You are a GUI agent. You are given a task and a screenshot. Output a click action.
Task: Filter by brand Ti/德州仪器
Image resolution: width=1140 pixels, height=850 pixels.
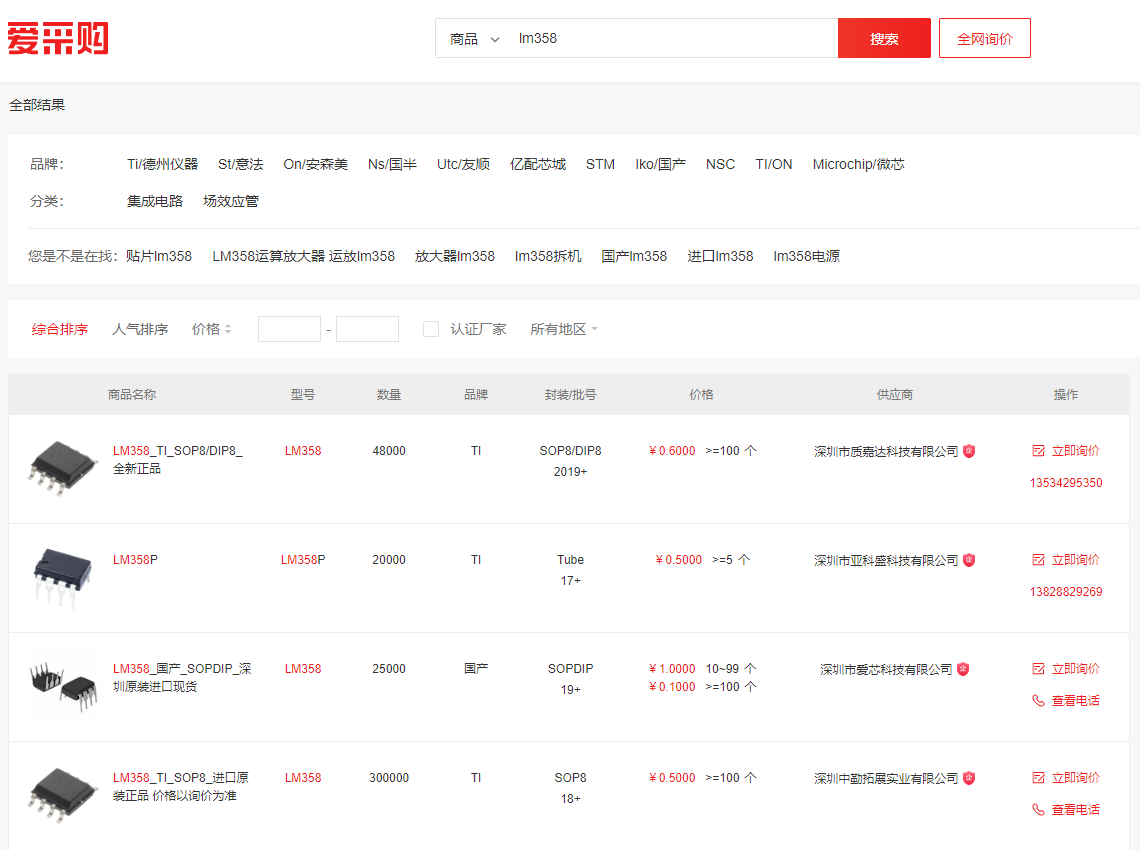[163, 164]
